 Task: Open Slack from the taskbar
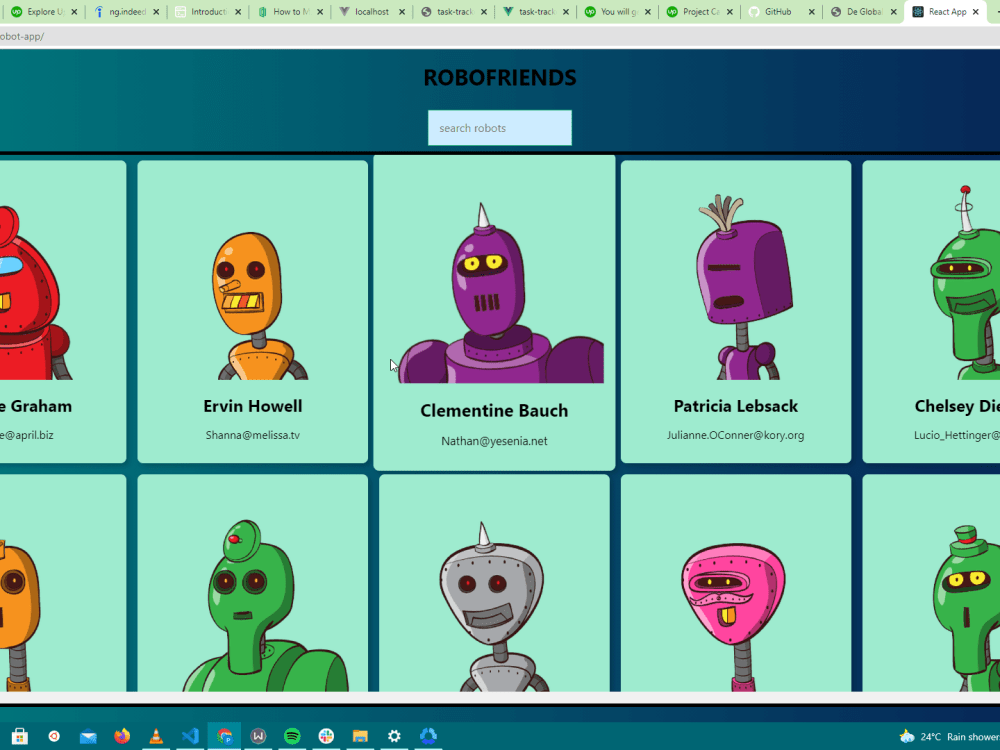click(327, 736)
